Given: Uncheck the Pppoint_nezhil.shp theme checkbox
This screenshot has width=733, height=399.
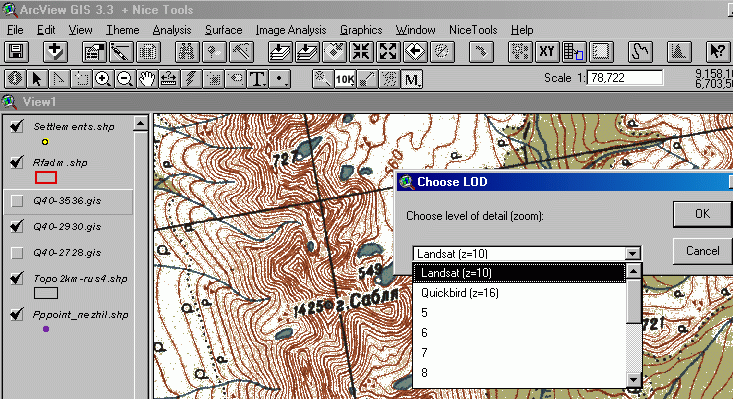Looking at the screenshot, I should 17,314.
